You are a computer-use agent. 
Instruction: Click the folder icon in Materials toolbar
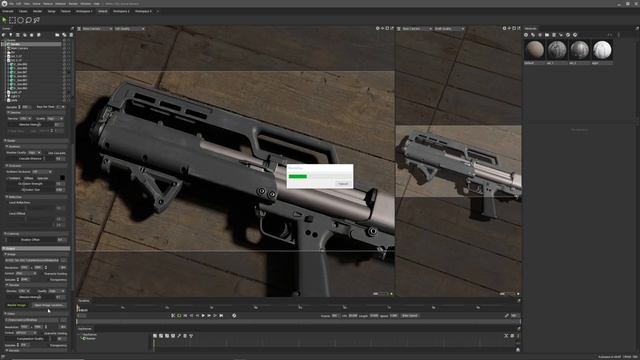coord(547,35)
